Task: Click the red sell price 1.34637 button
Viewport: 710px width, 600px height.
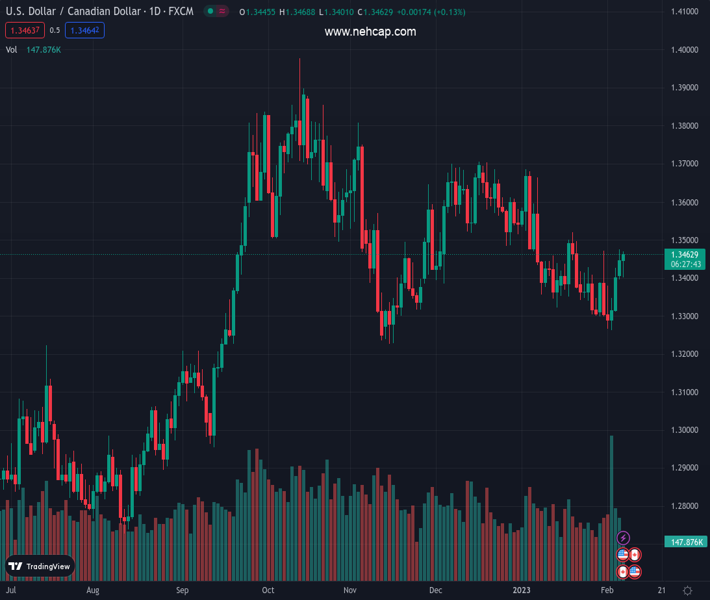Action: [24, 31]
